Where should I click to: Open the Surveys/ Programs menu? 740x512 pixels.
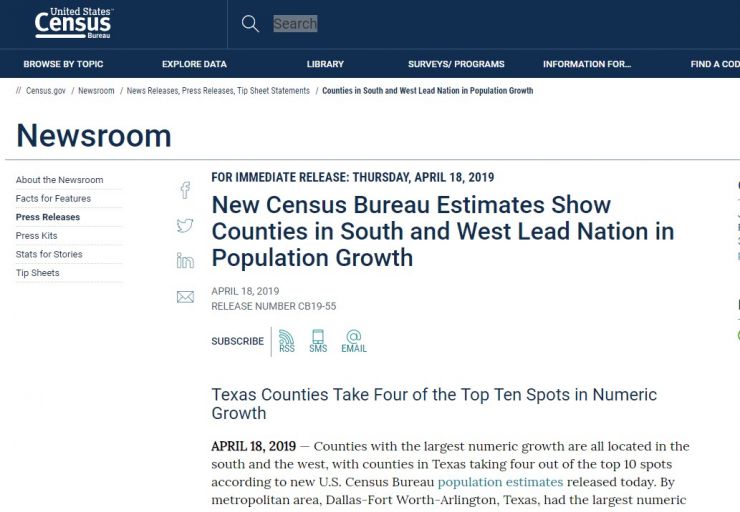coord(456,64)
